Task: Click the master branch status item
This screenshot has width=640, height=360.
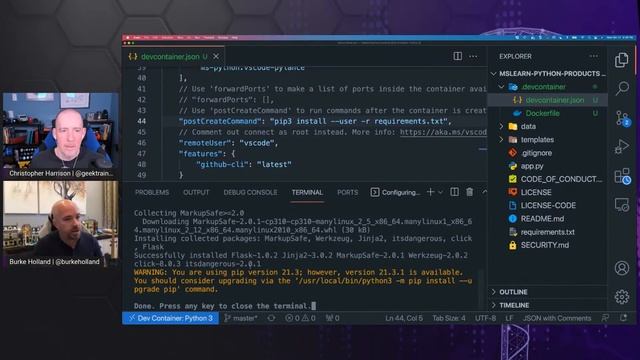Action: click(241, 318)
